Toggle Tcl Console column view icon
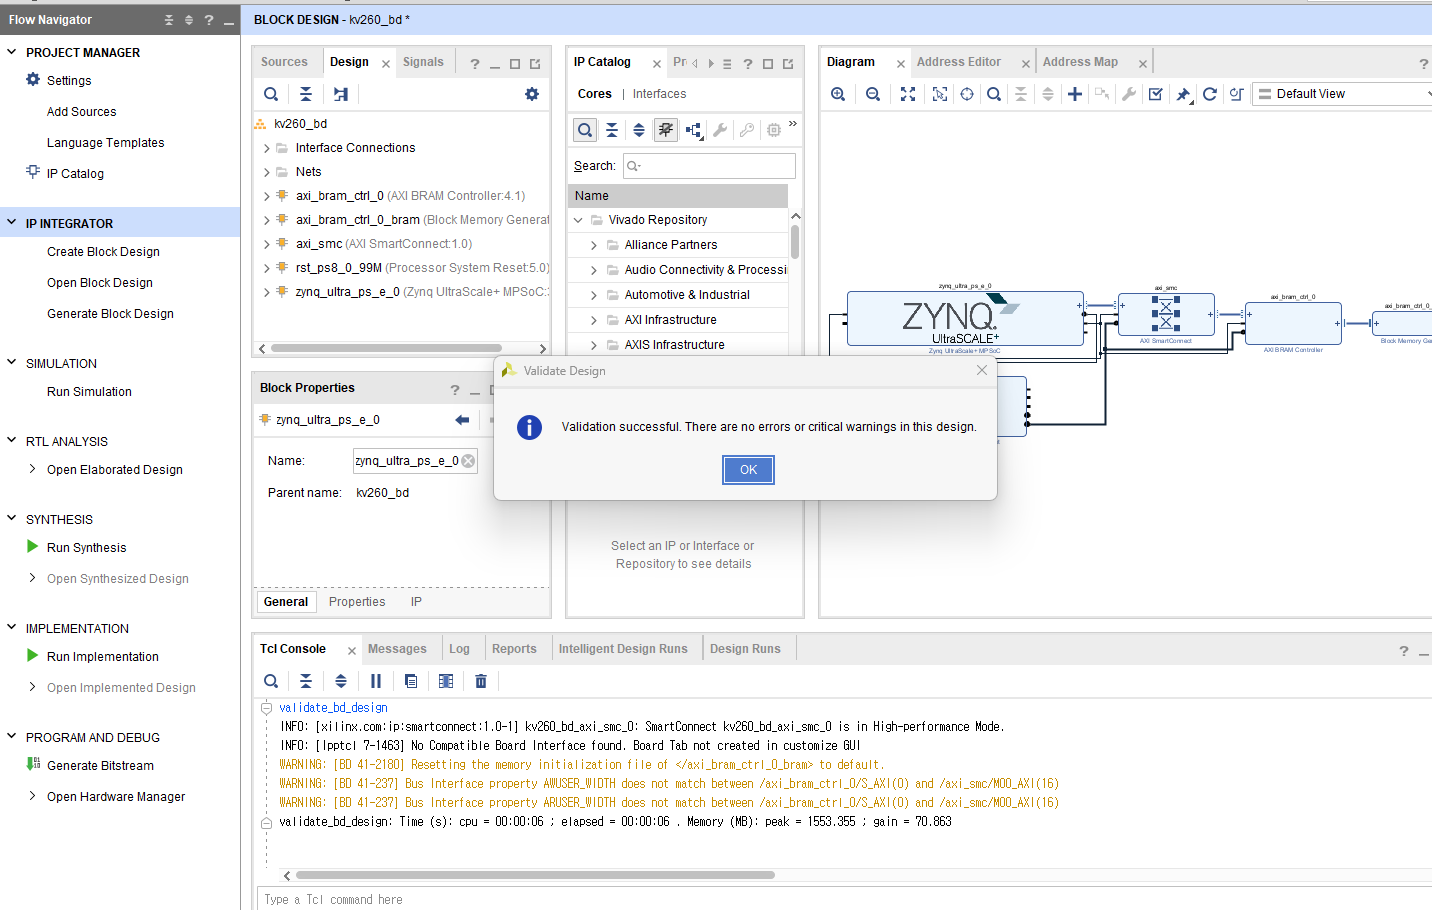1432x910 pixels. coord(446,681)
